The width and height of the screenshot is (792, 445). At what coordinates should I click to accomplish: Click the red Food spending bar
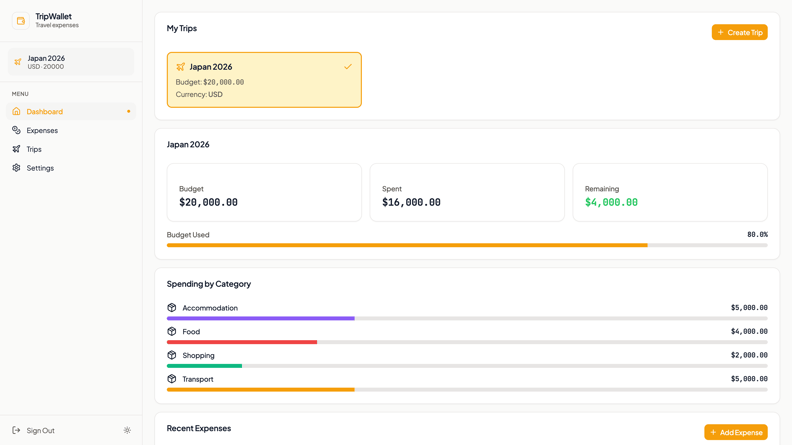pyautogui.click(x=242, y=342)
